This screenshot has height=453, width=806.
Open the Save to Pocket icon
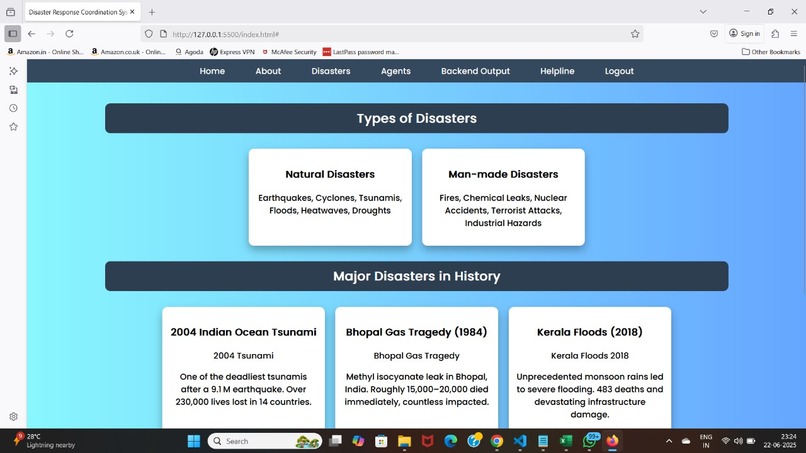714,34
